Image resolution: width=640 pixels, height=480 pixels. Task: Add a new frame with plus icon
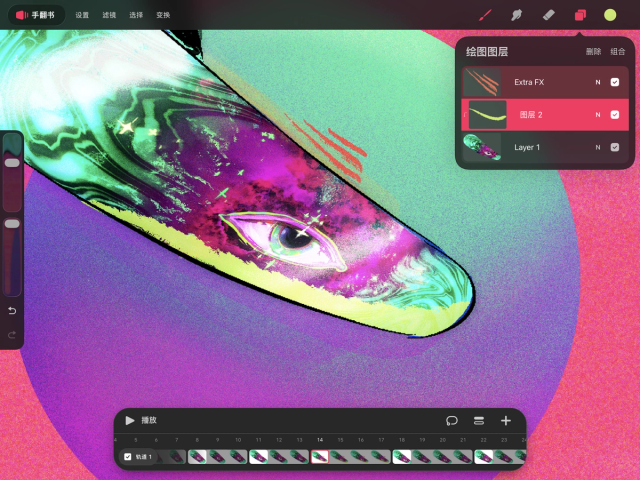(x=506, y=420)
